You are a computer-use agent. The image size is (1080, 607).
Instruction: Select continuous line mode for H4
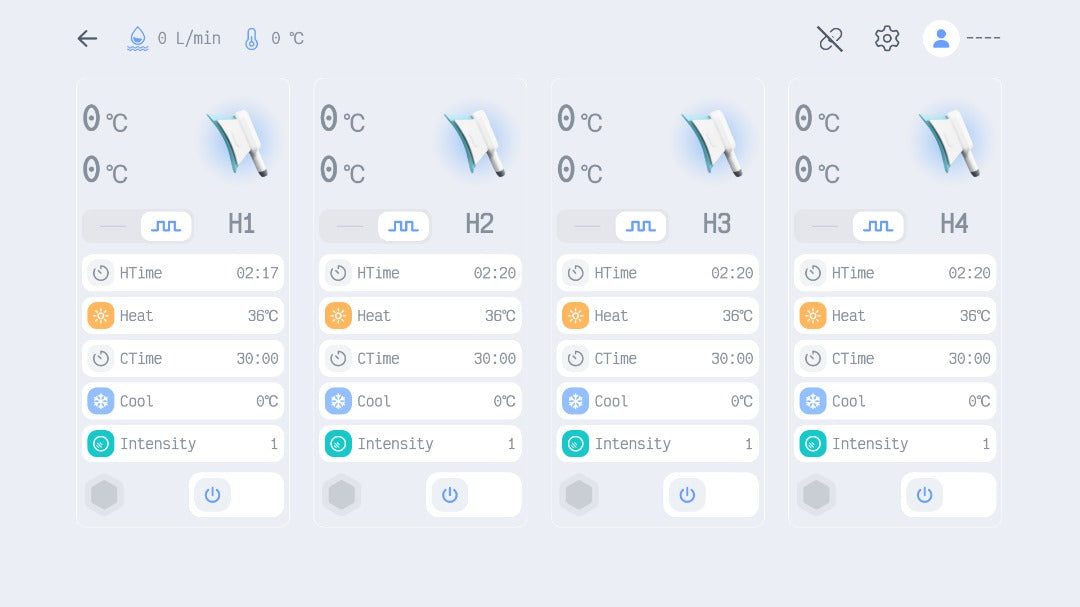pos(825,226)
